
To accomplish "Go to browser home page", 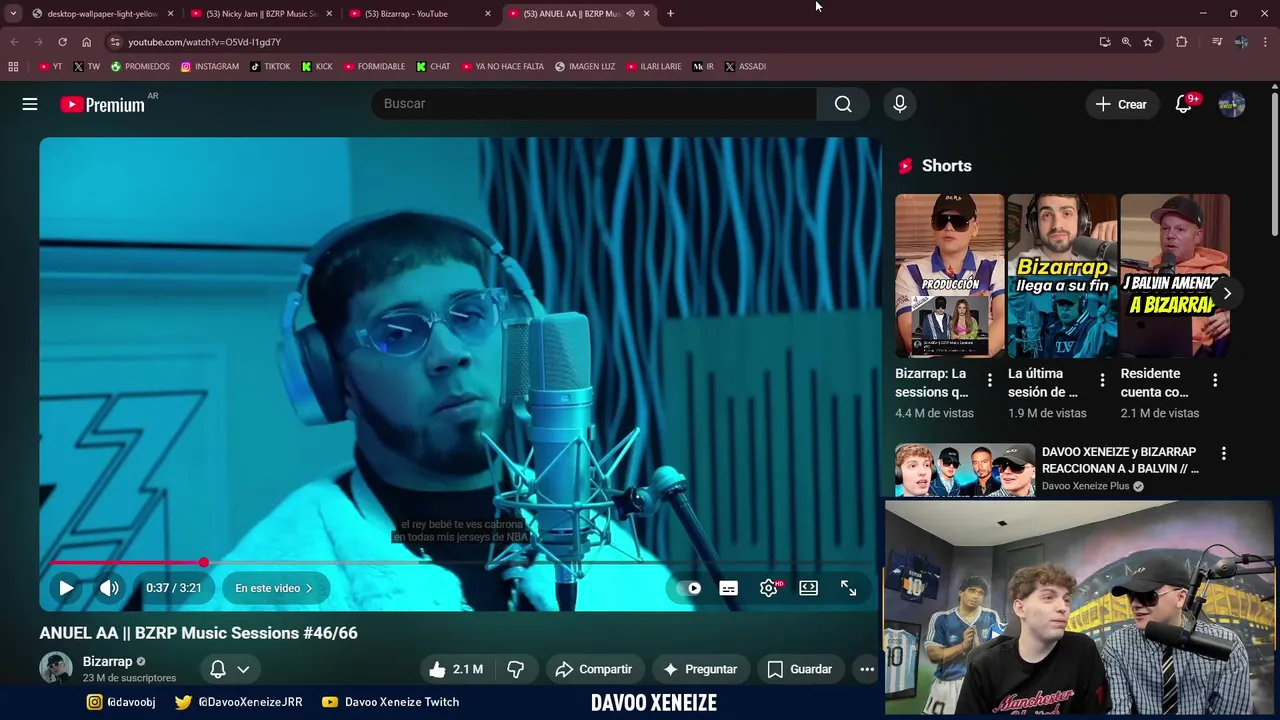I will [86, 42].
